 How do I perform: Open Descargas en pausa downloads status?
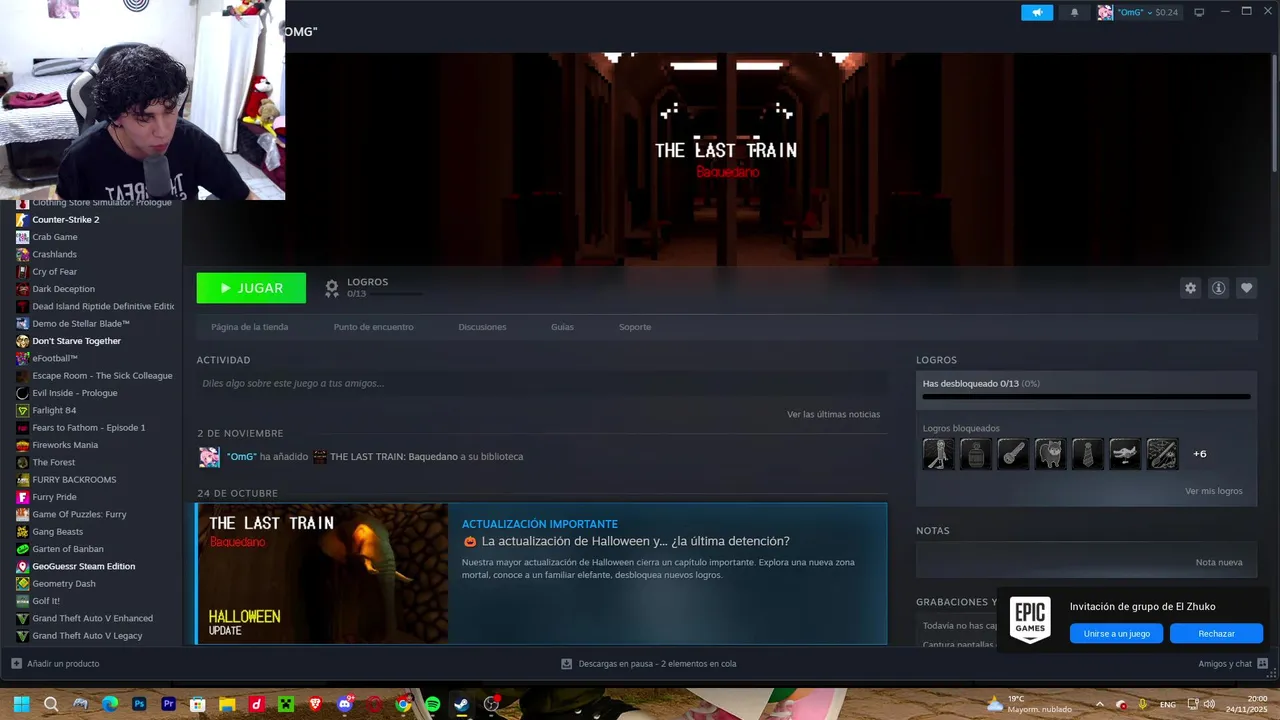[648, 663]
